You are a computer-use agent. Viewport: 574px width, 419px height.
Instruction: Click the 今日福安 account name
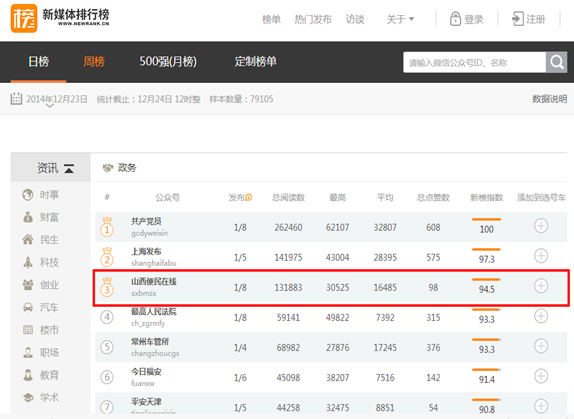pyautogui.click(x=146, y=371)
